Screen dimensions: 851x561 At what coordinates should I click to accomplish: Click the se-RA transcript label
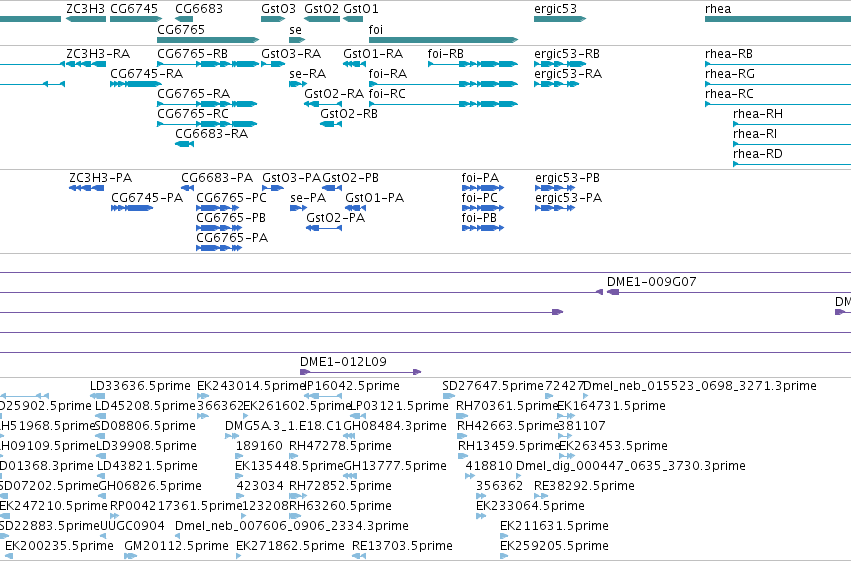pos(308,74)
